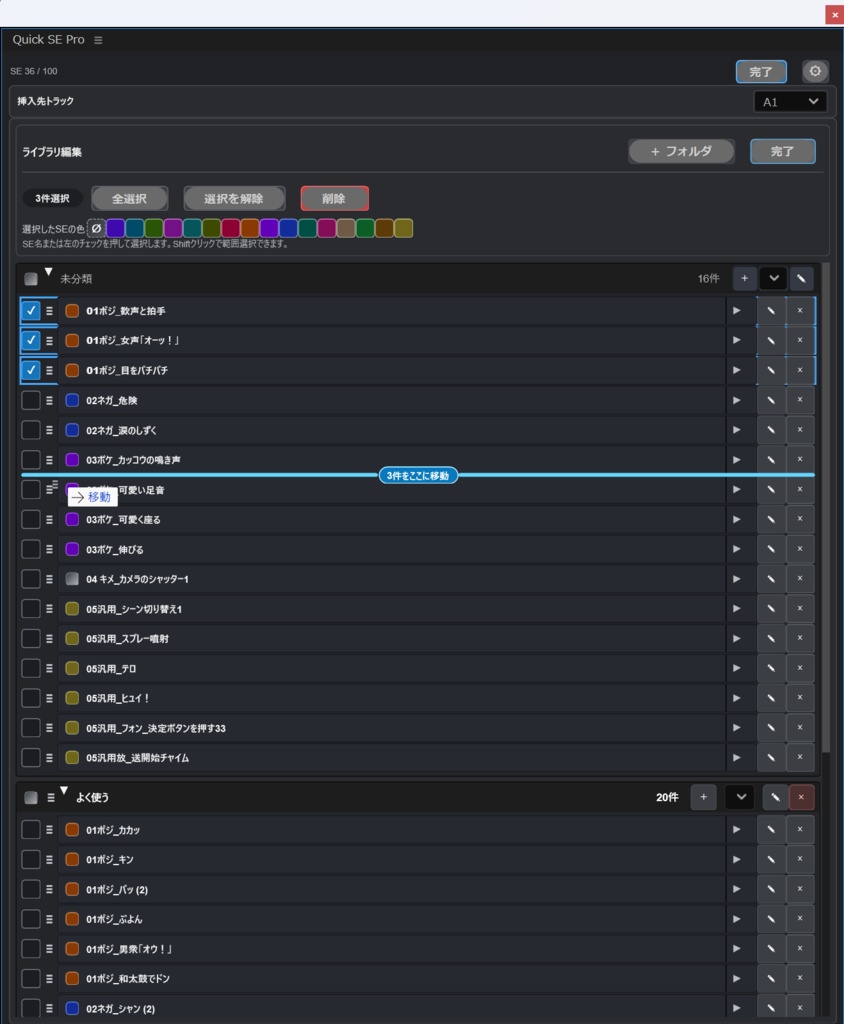The image size is (844, 1024).
Task: Toggle the よく使う folder select-all checkbox
Action: pyautogui.click(x=31, y=797)
